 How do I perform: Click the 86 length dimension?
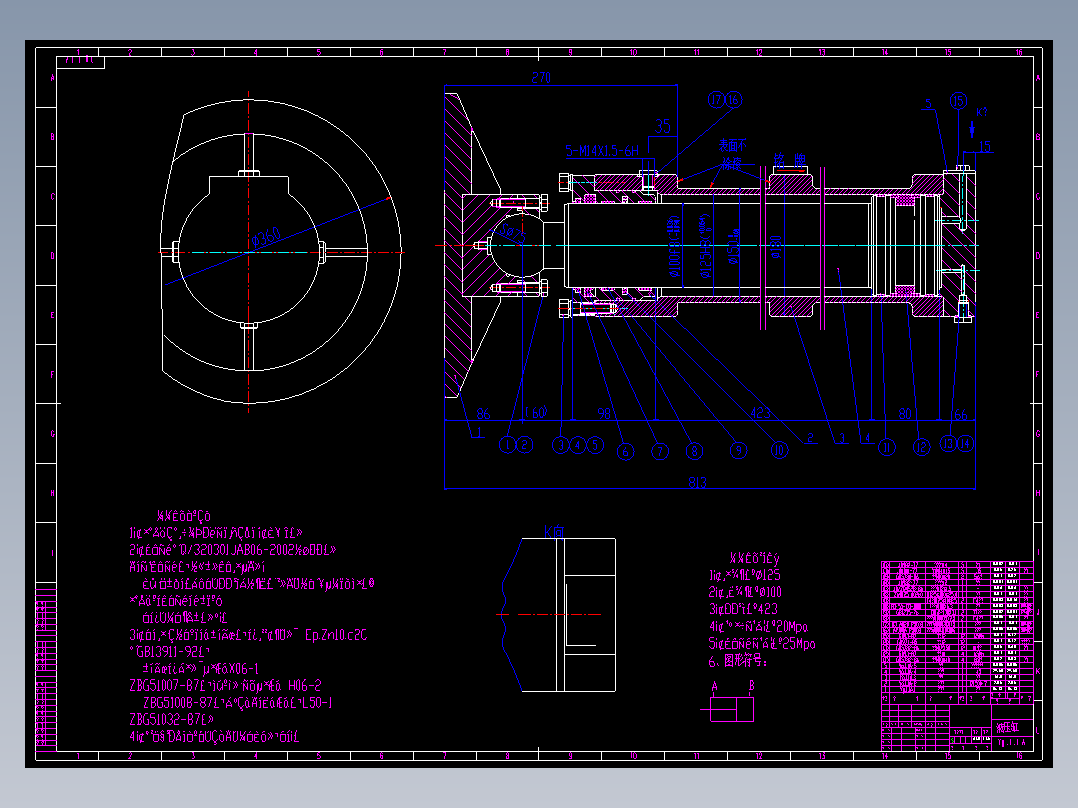[x=483, y=413]
